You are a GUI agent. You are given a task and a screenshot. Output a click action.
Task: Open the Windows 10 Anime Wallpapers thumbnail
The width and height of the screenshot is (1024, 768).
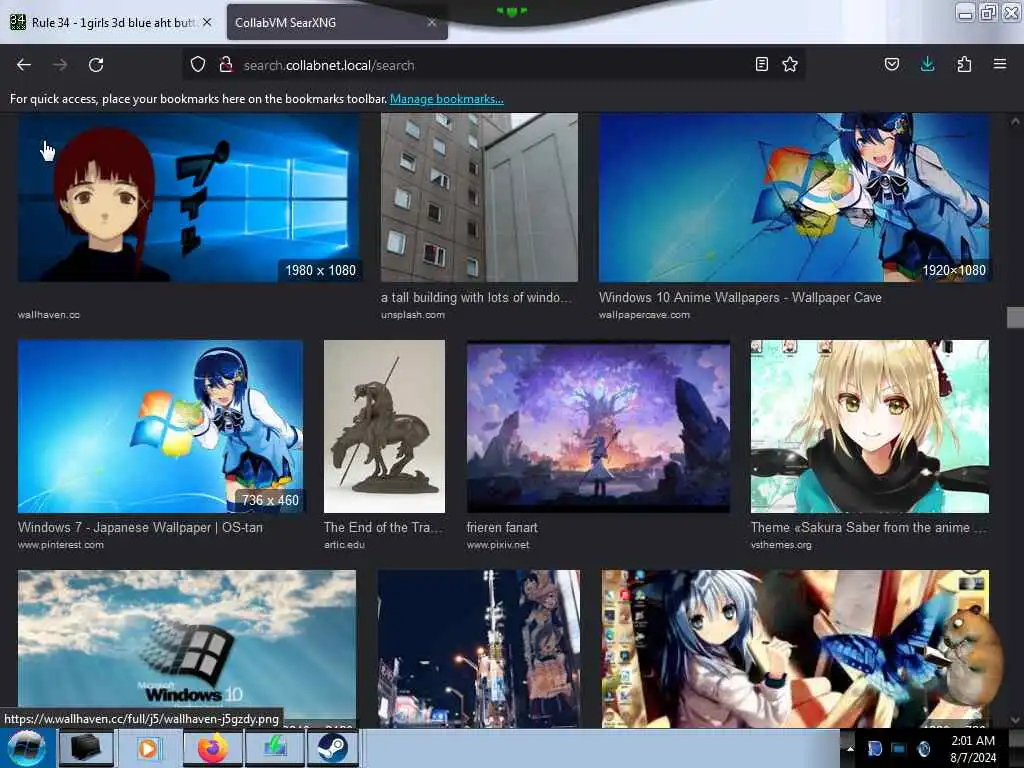click(x=794, y=198)
